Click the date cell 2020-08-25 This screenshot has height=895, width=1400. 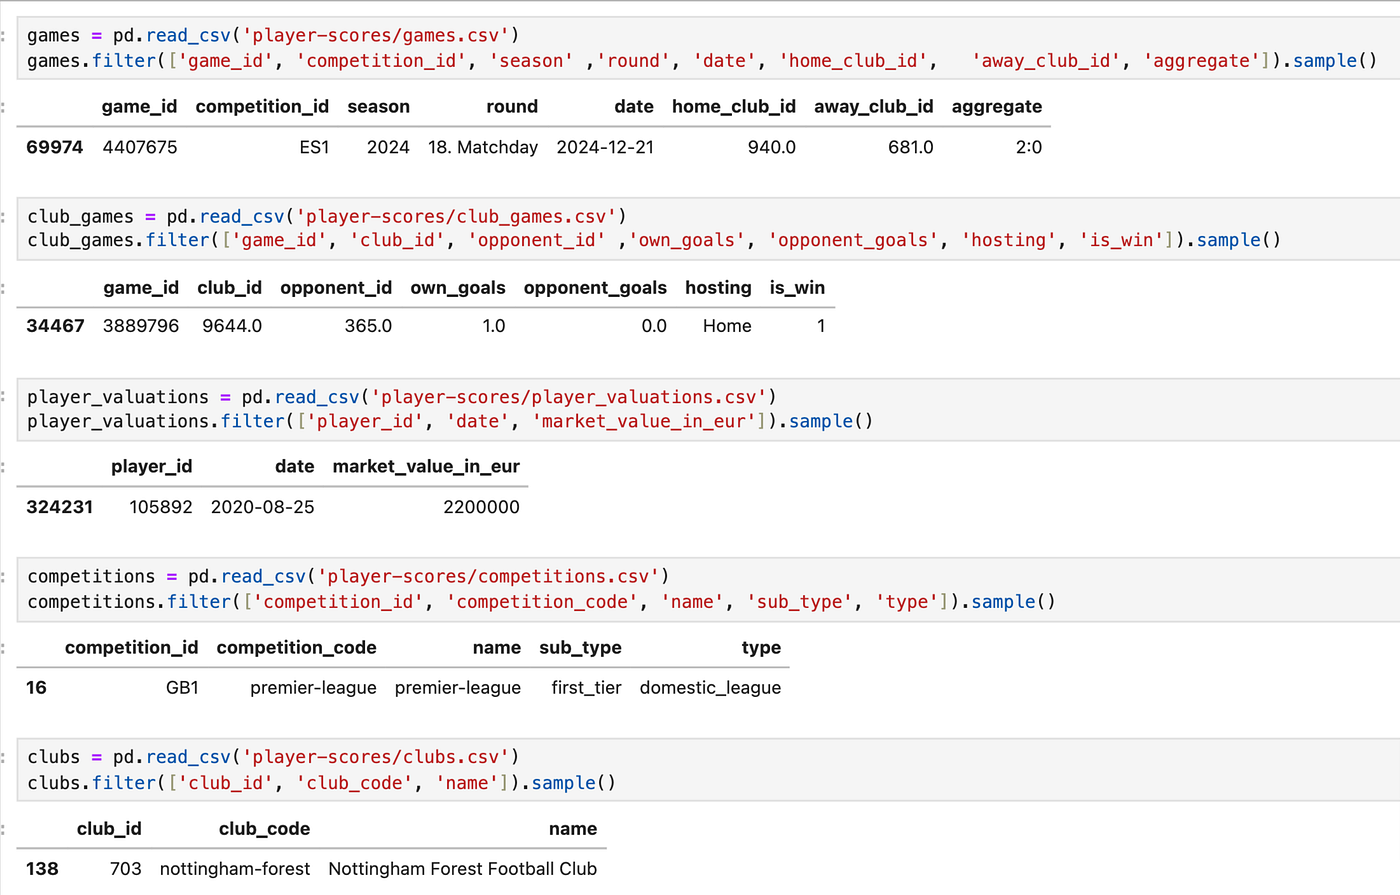[x=263, y=507]
